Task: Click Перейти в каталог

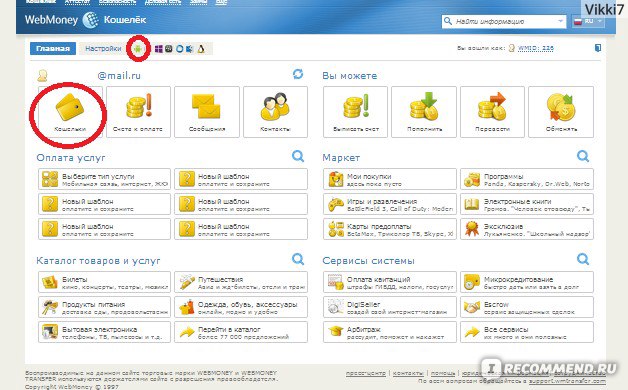Action: [241, 332]
